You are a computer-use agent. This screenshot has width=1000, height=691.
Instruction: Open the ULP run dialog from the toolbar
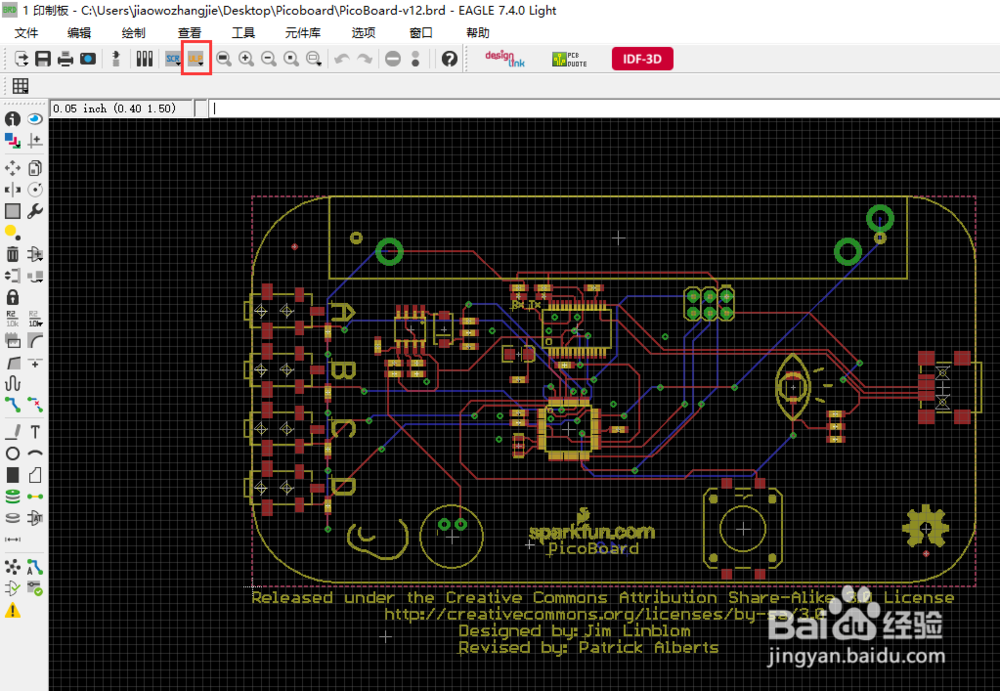pos(195,58)
